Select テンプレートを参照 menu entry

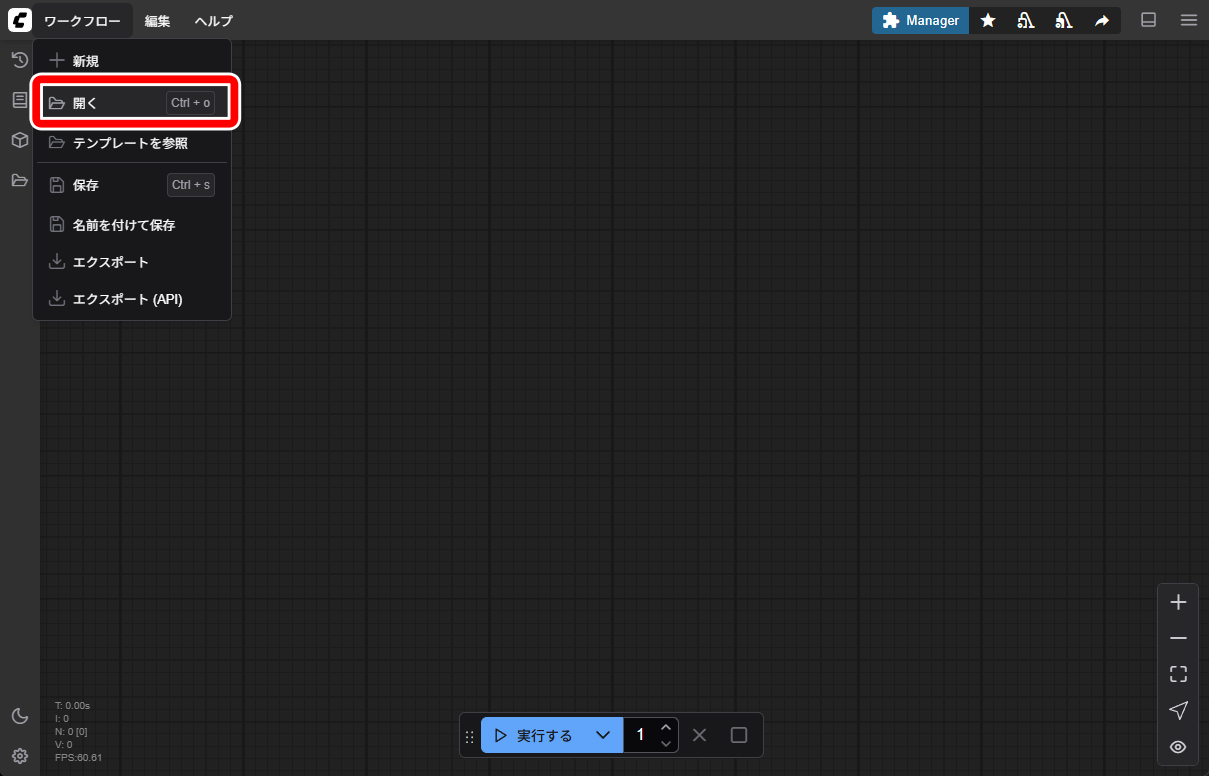pos(132,143)
